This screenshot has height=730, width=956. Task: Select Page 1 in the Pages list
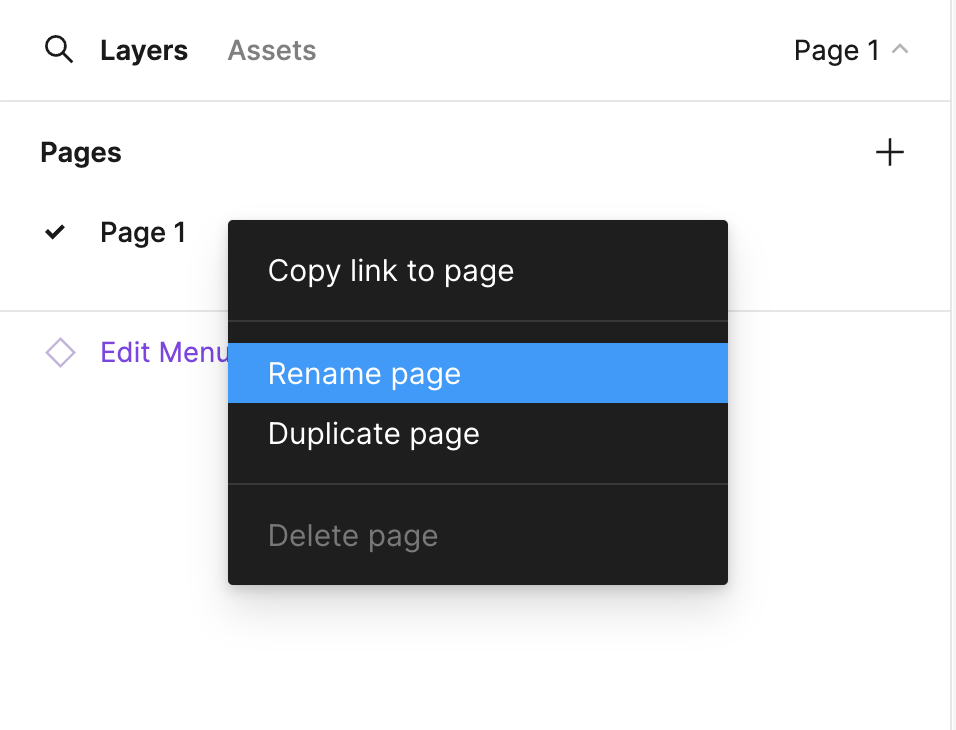tap(143, 232)
